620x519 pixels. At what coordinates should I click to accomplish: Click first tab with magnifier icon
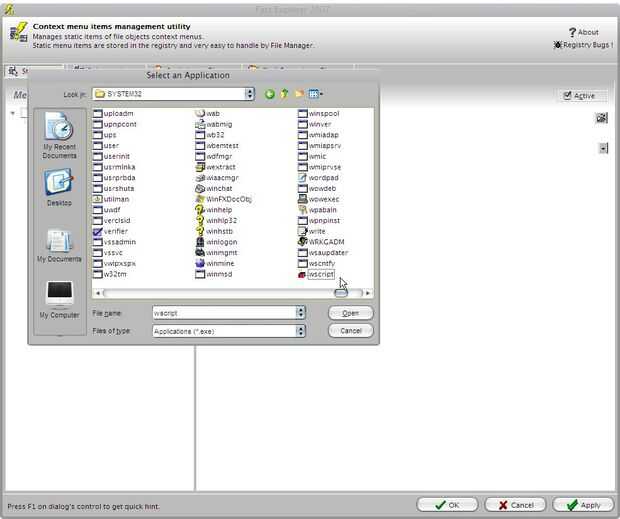[17, 72]
